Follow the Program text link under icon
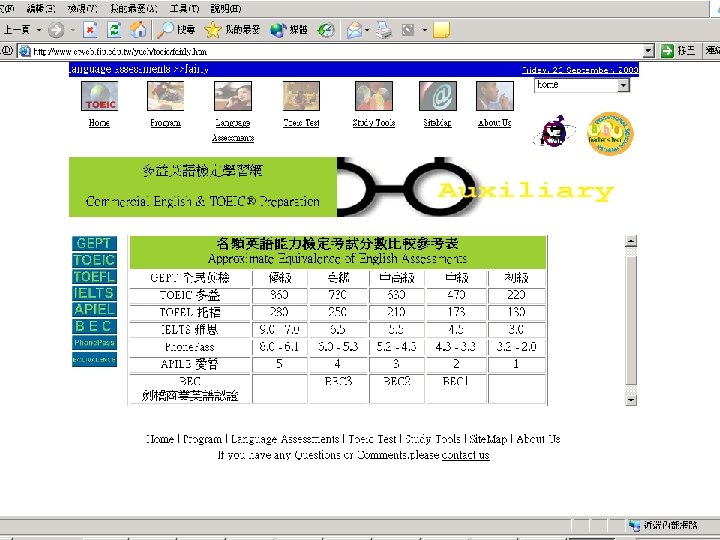720x540 pixels. (x=165, y=123)
